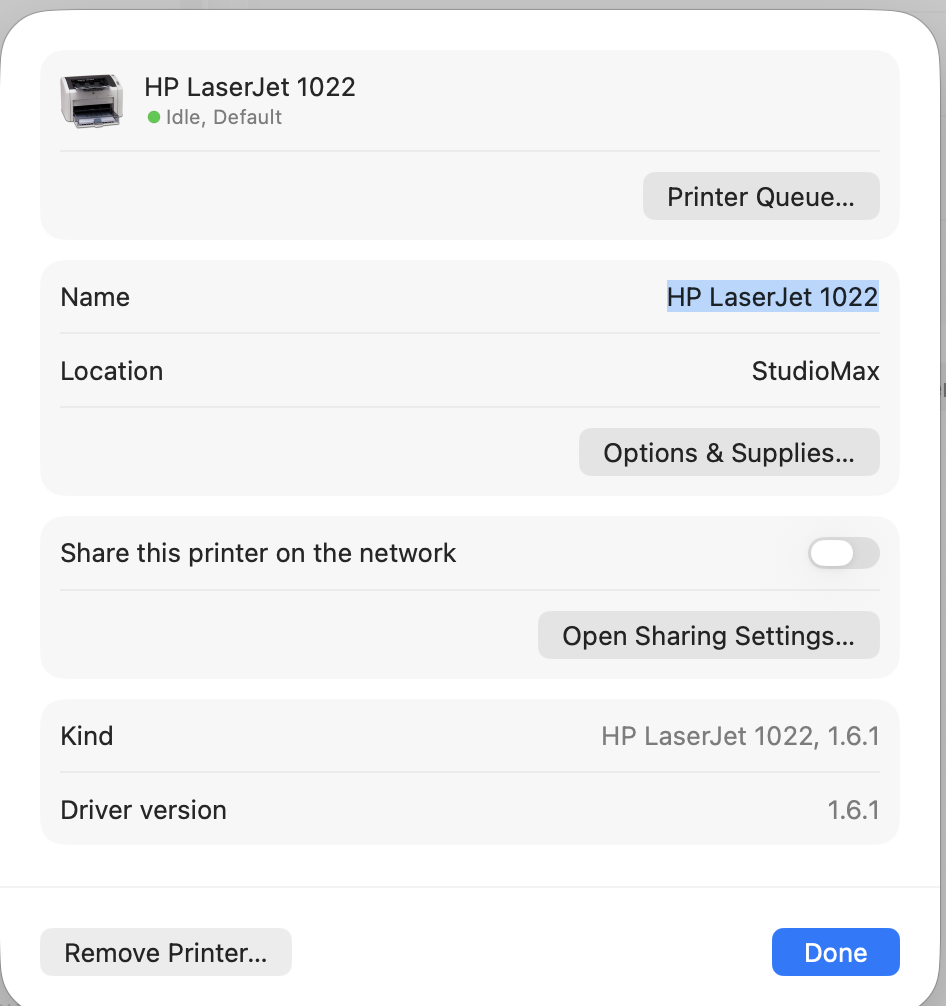Image resolution: width=946 pixels, height=1006 pixels.
Task: Click the HP LaserJet printer icon
Action: [x=91, y=100]
